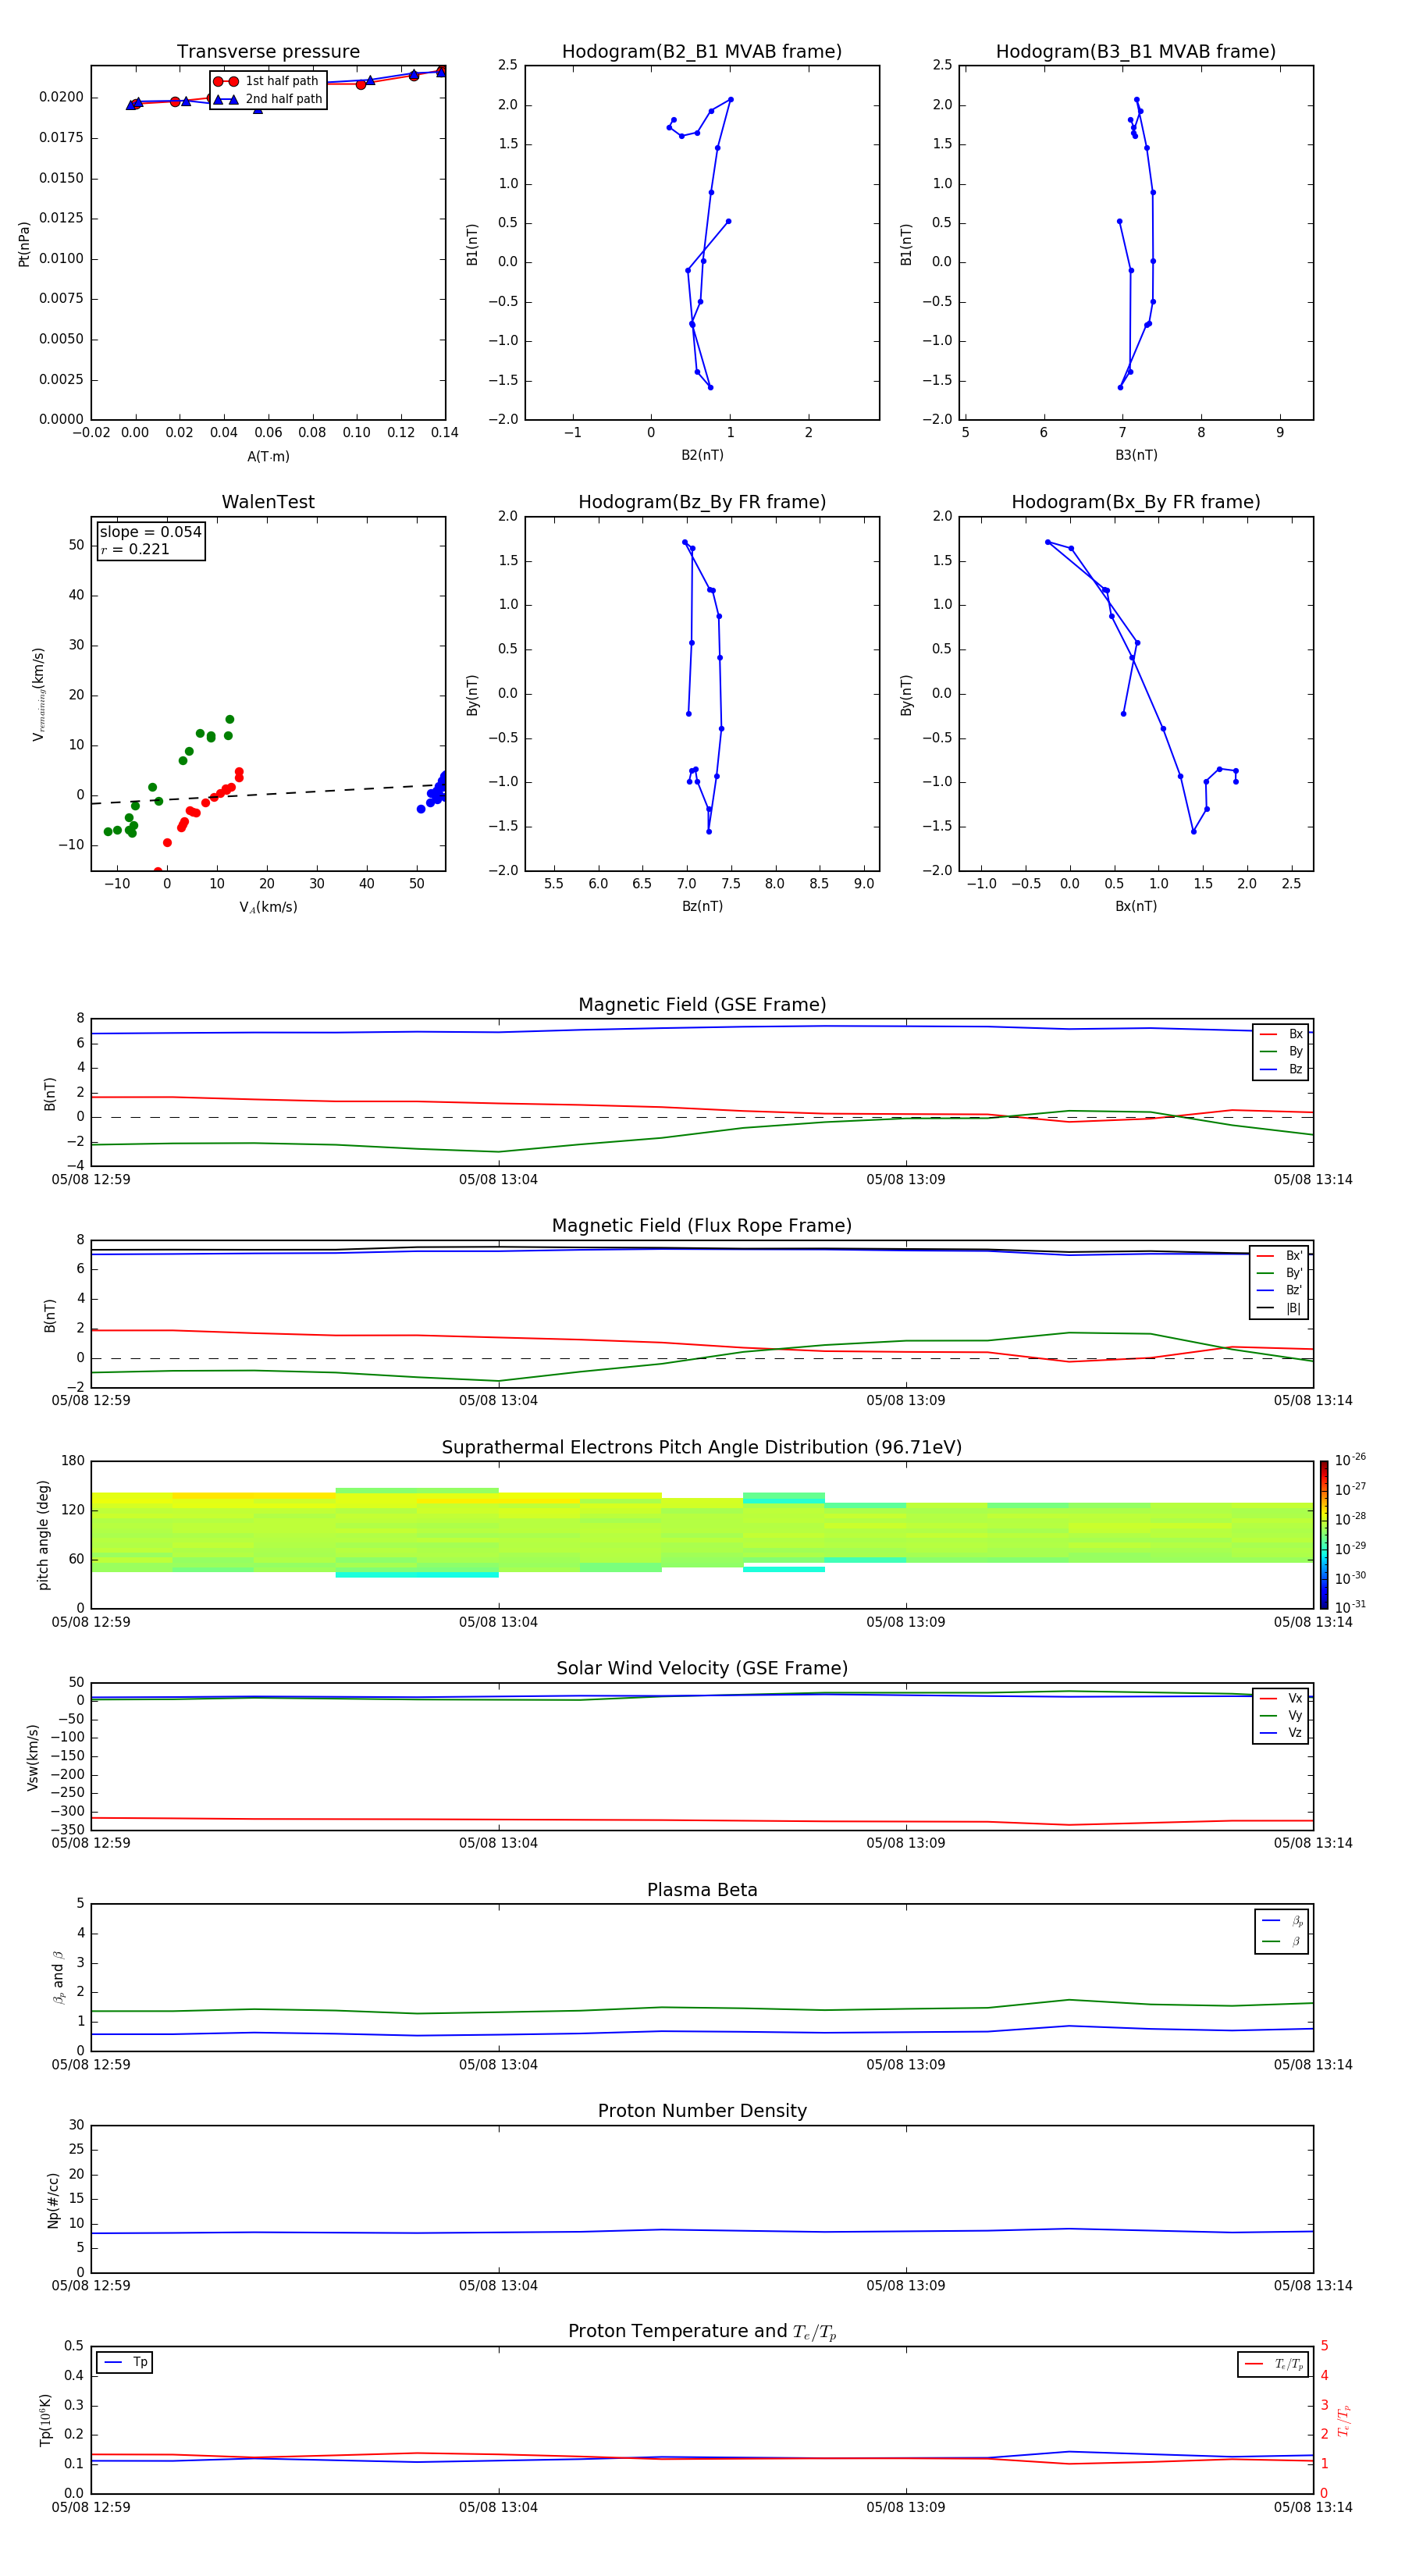The width and height of the screenshot is (1405, 2576).
Task: Click the Tp(10^6K) y-axis label
Action: (x=45, y=2420)
